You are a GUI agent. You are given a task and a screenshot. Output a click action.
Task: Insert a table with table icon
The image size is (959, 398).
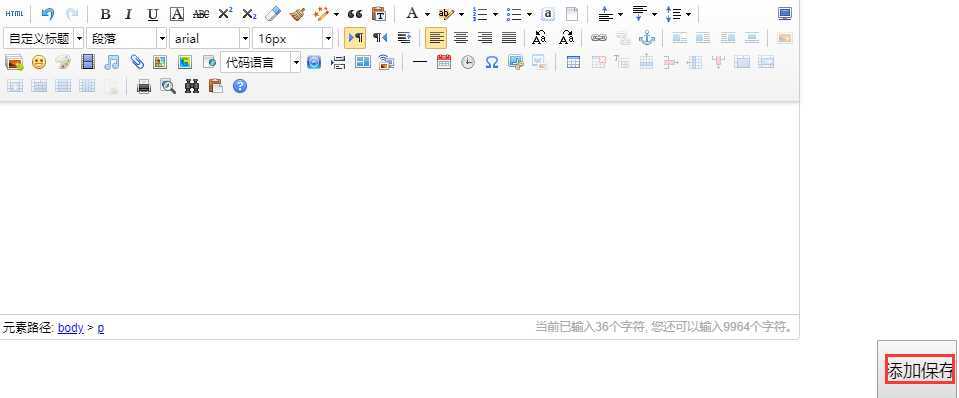click(573, 62)
